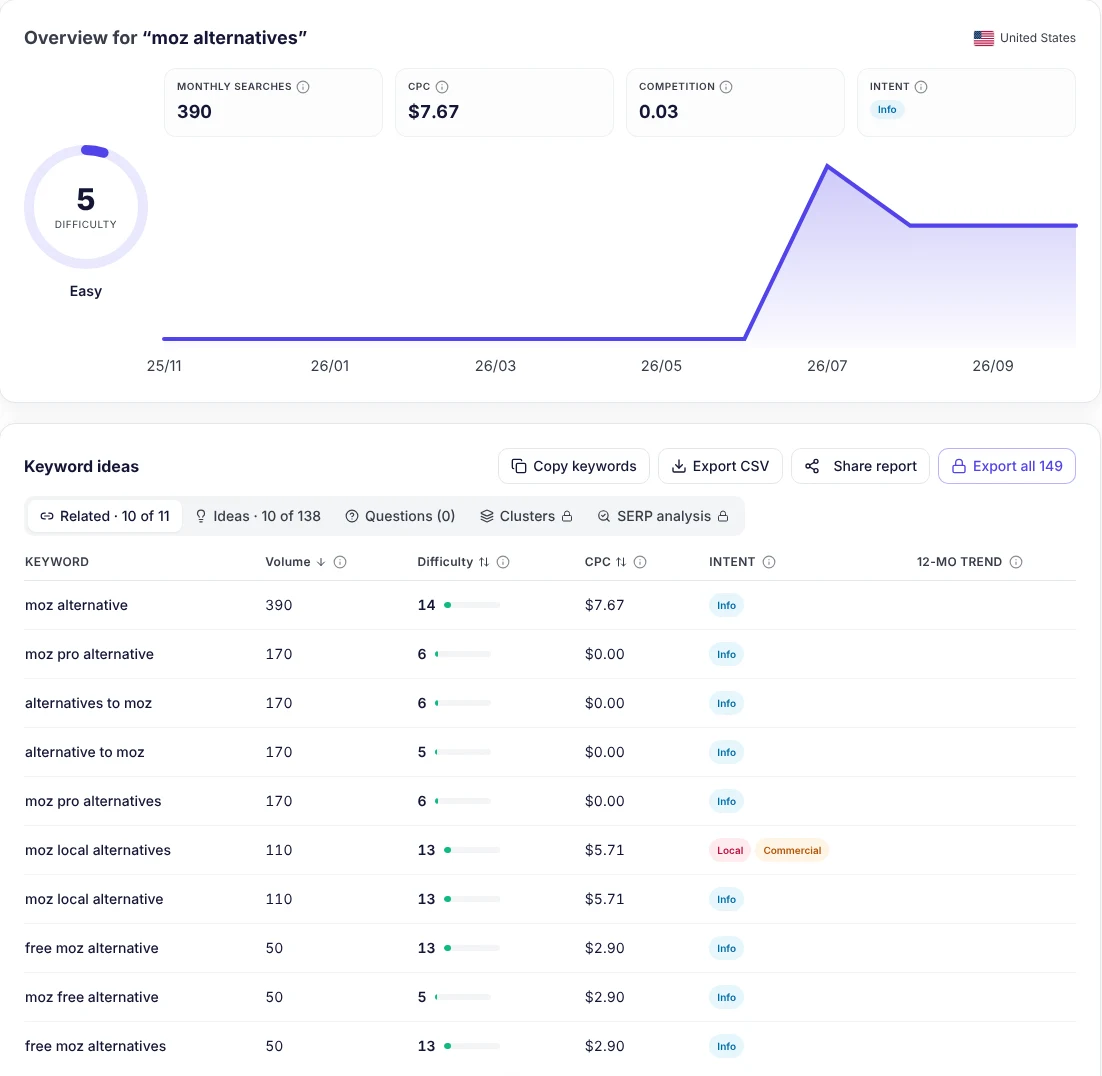The image size is (1102, 1076).
Task: Click the difficulty bar for moz alternative row
Action: 472,605
